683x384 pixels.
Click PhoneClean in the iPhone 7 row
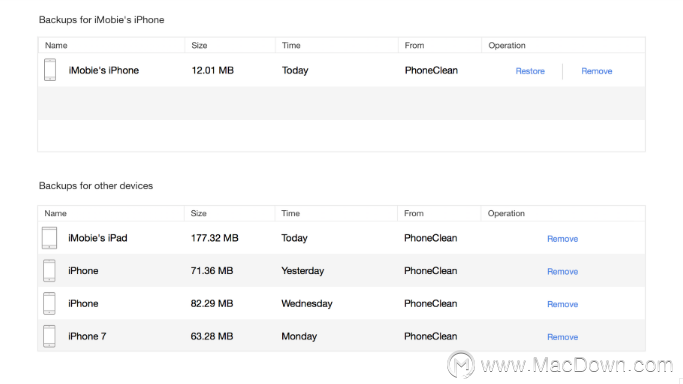pos(430,336)
